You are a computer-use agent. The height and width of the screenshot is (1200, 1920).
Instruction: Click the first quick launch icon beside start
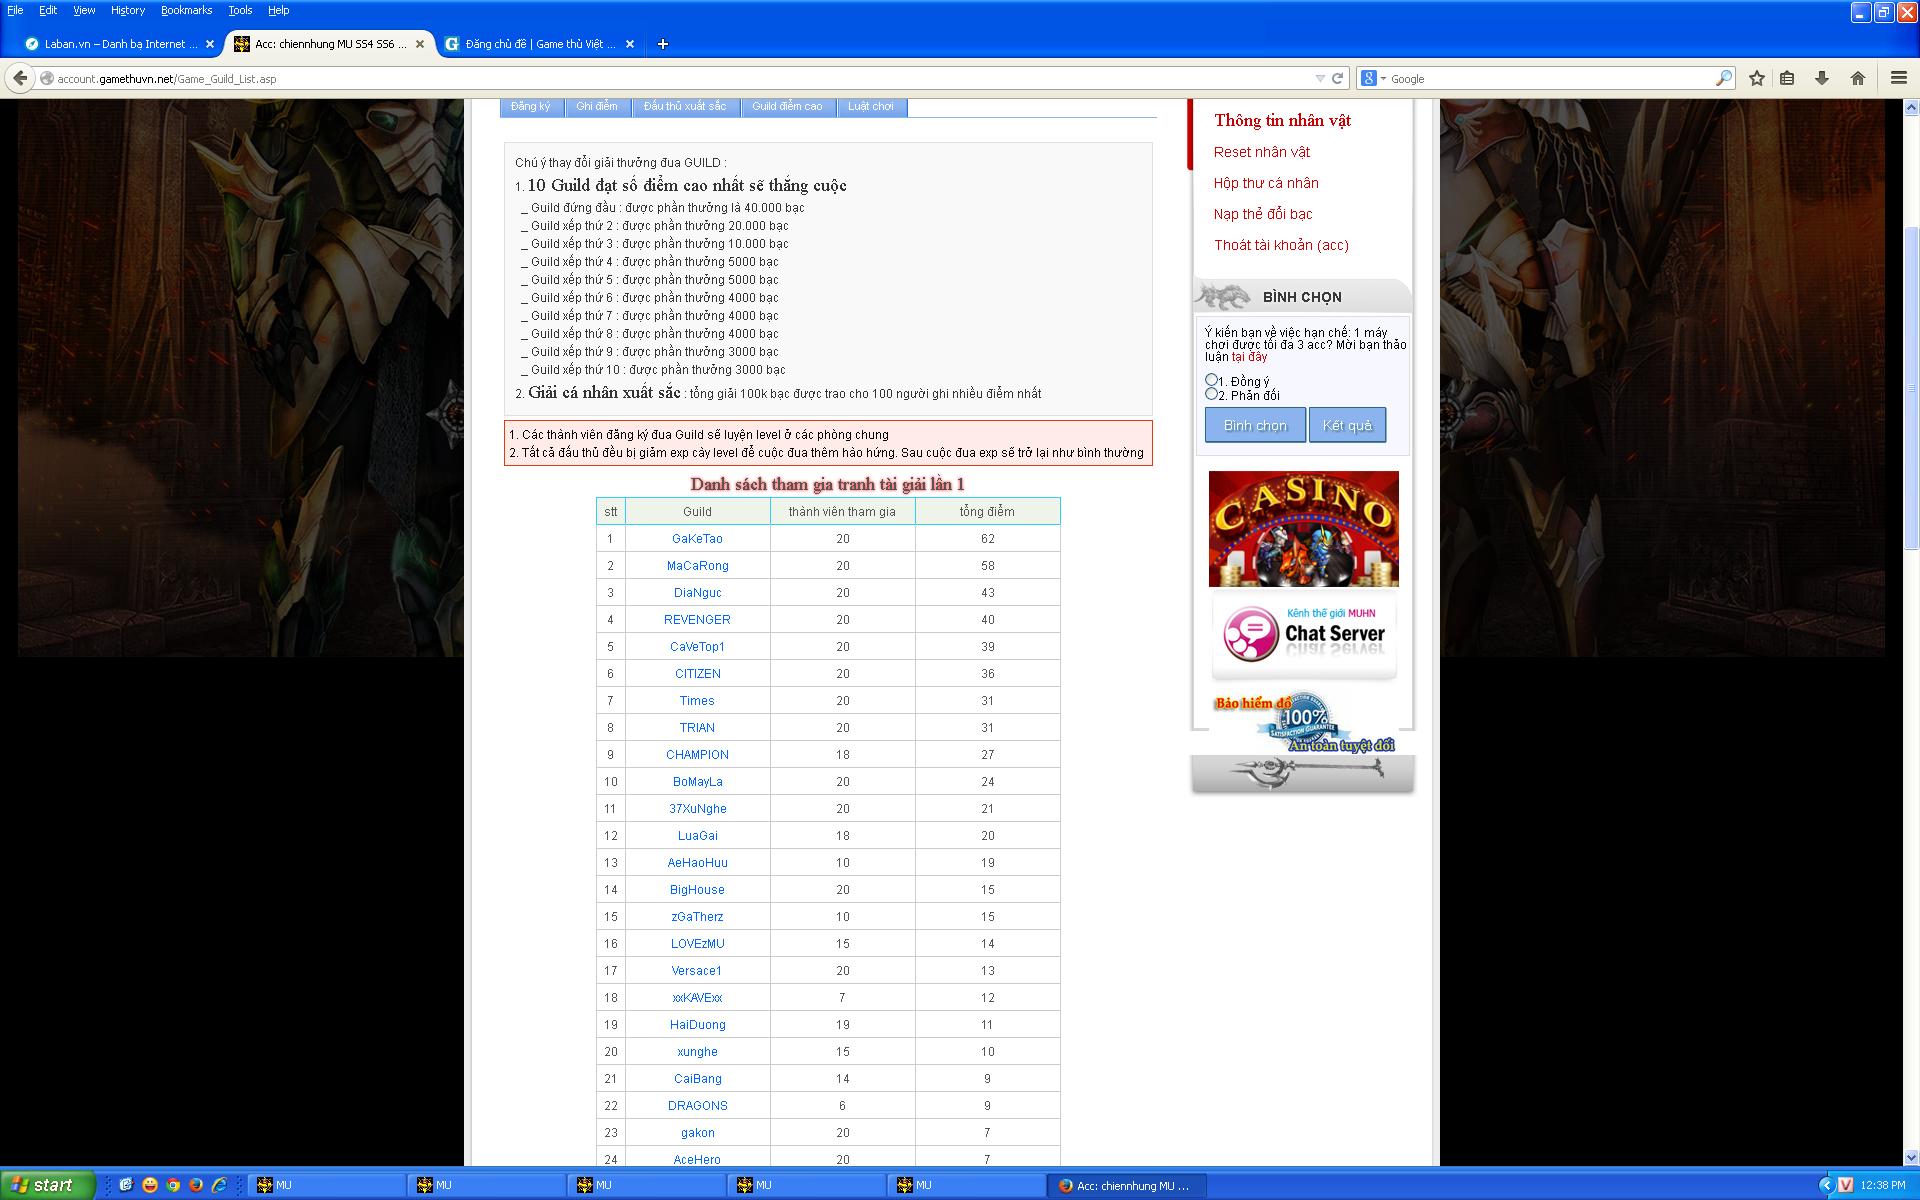[x=126, y=1185]
